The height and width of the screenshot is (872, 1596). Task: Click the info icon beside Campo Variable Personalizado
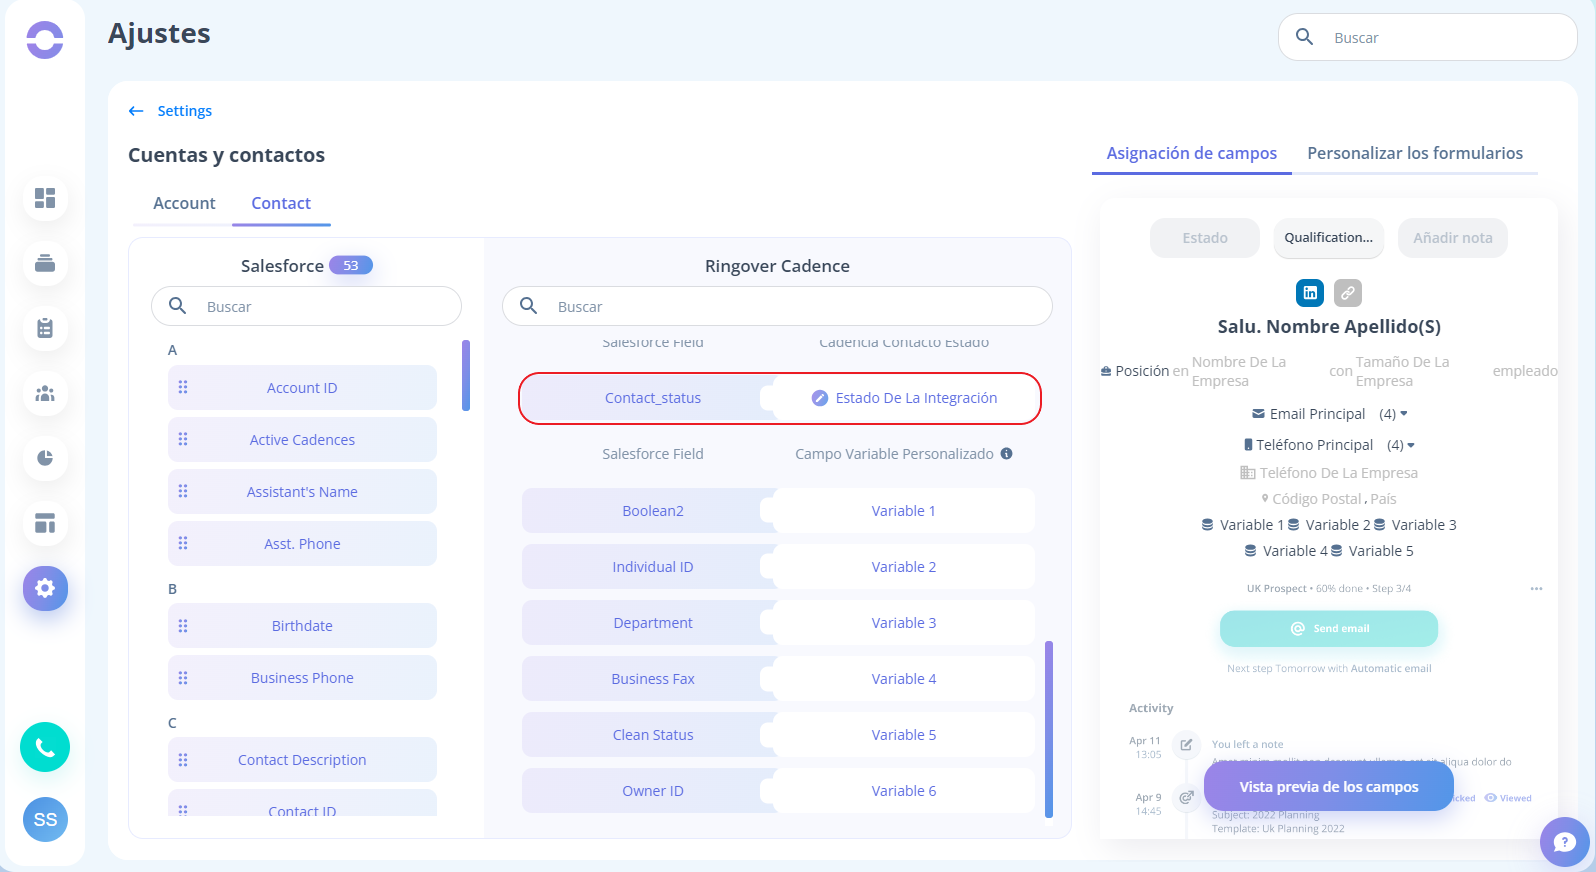(x=1007, y=454)
